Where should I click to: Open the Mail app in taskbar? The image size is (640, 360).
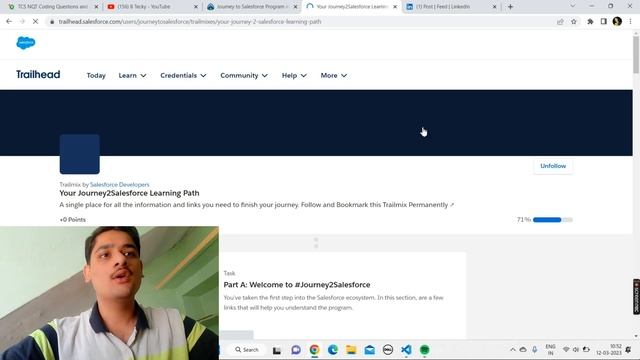click(x=370, y=350)
